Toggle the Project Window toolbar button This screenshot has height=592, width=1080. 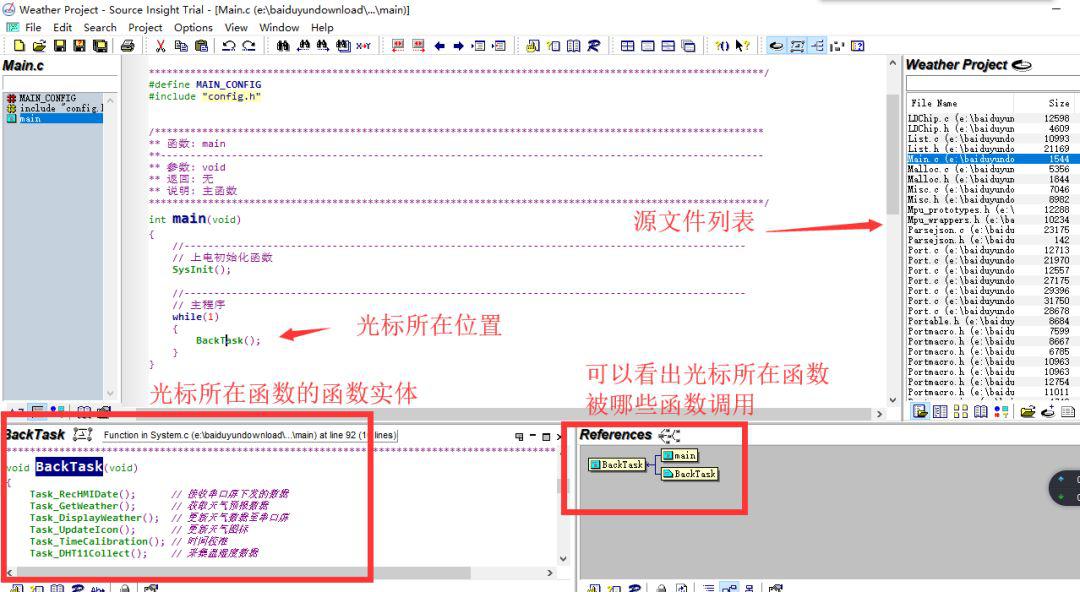(776, 46)
